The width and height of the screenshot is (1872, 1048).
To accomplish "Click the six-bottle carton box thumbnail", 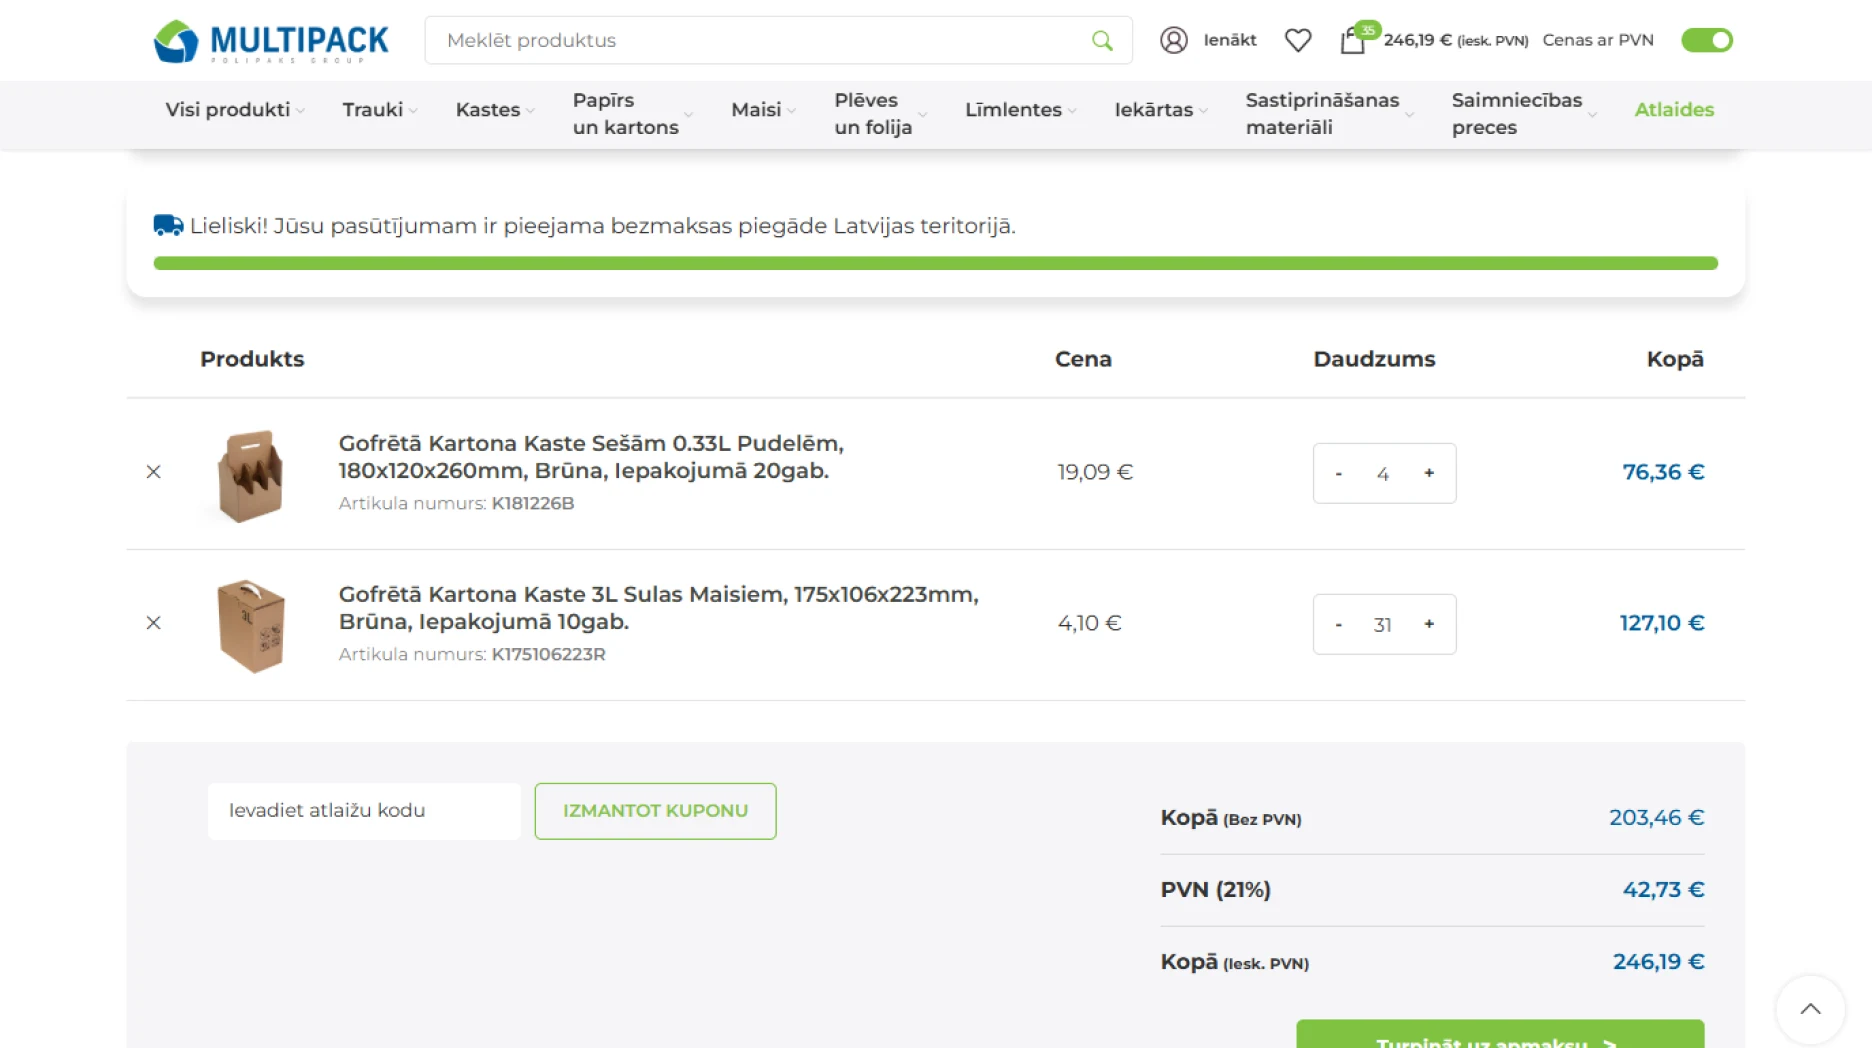I will coord(250,476).
